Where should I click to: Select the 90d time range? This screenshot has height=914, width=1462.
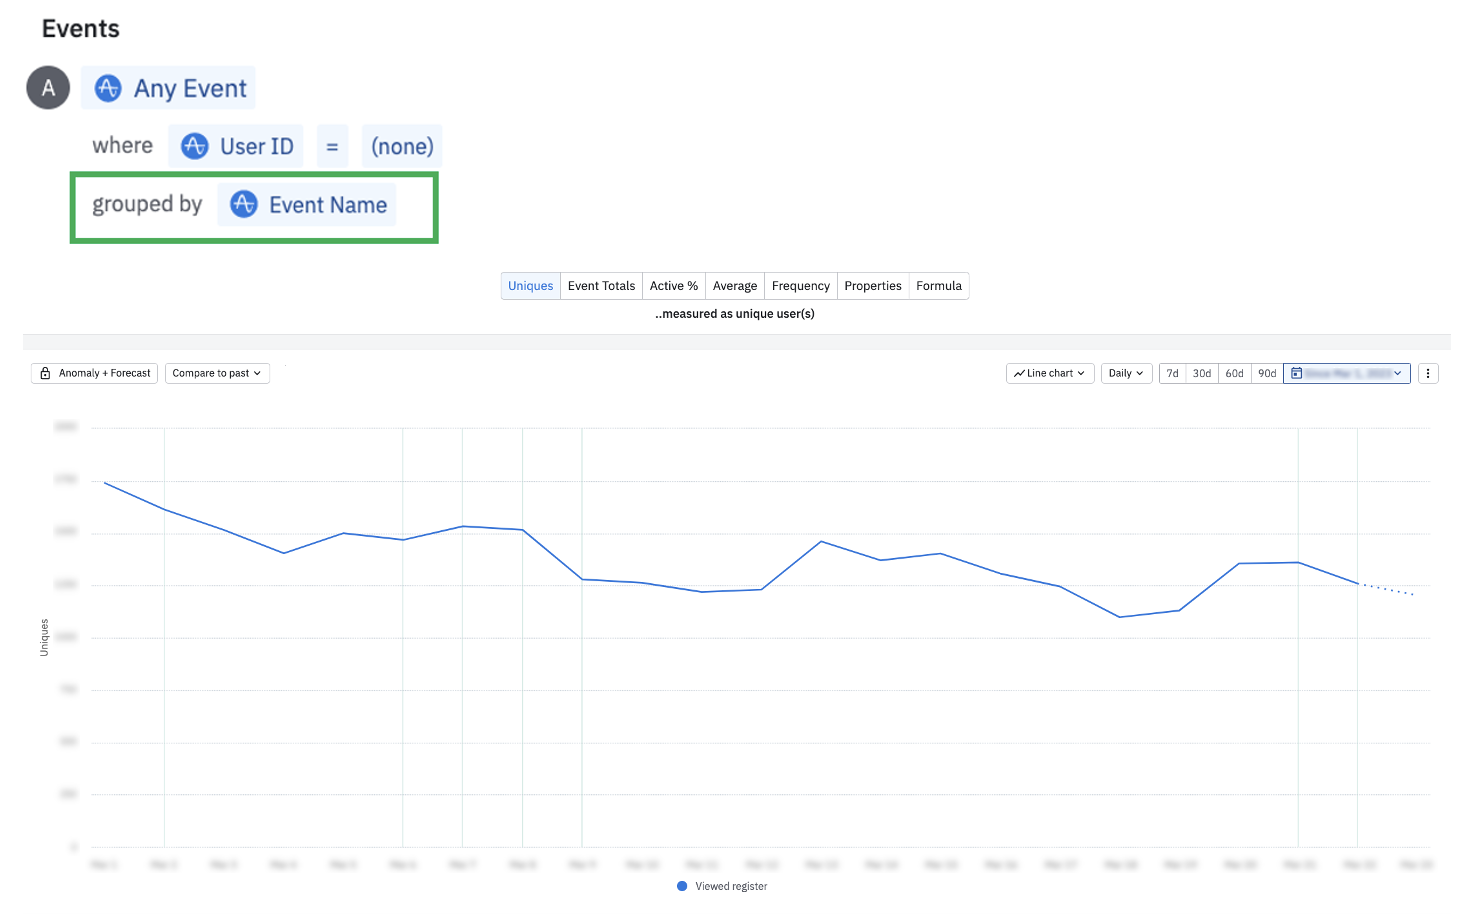pyautogui.click(x=1267, y=373)
